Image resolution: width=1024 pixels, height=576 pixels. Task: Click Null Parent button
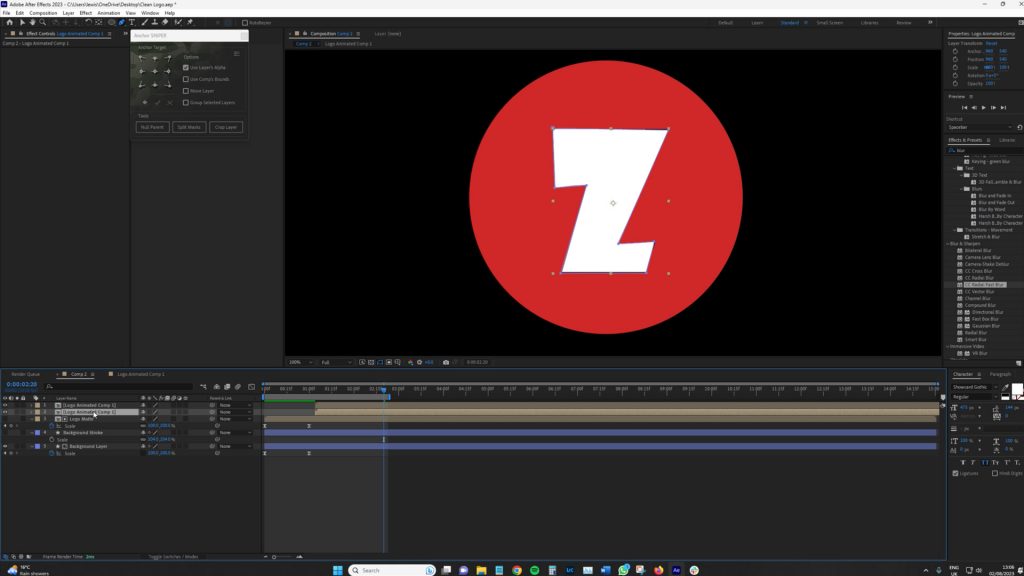click(152, 127)
